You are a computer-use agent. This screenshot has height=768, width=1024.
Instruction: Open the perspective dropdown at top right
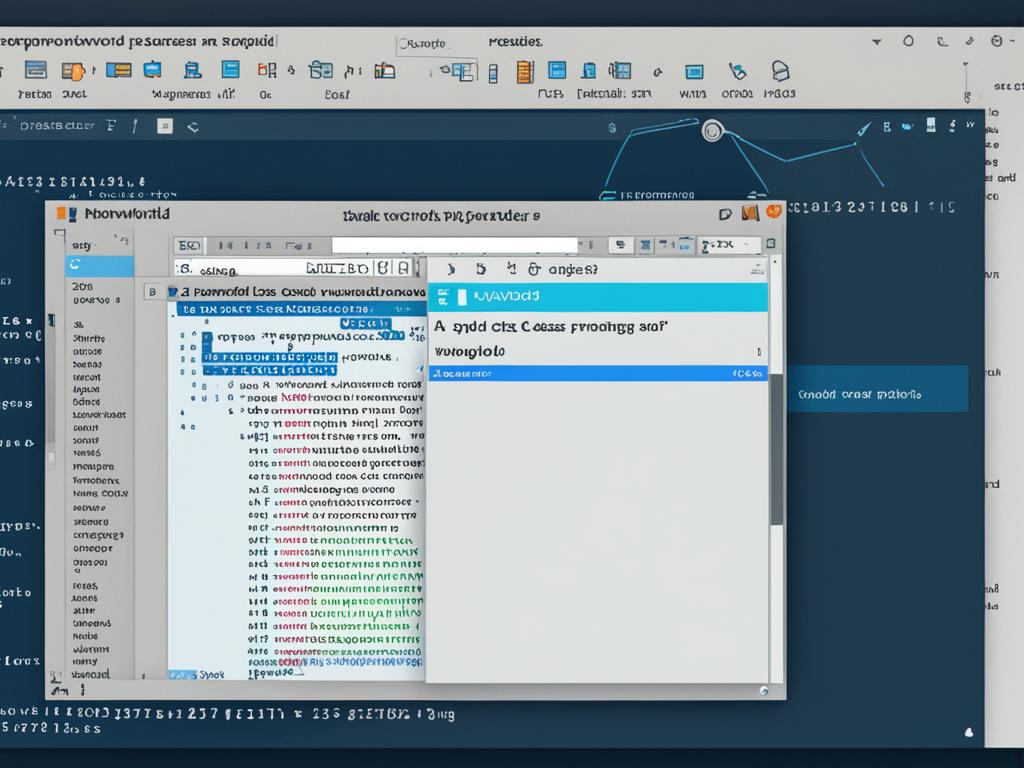click(x=876, y=40)
